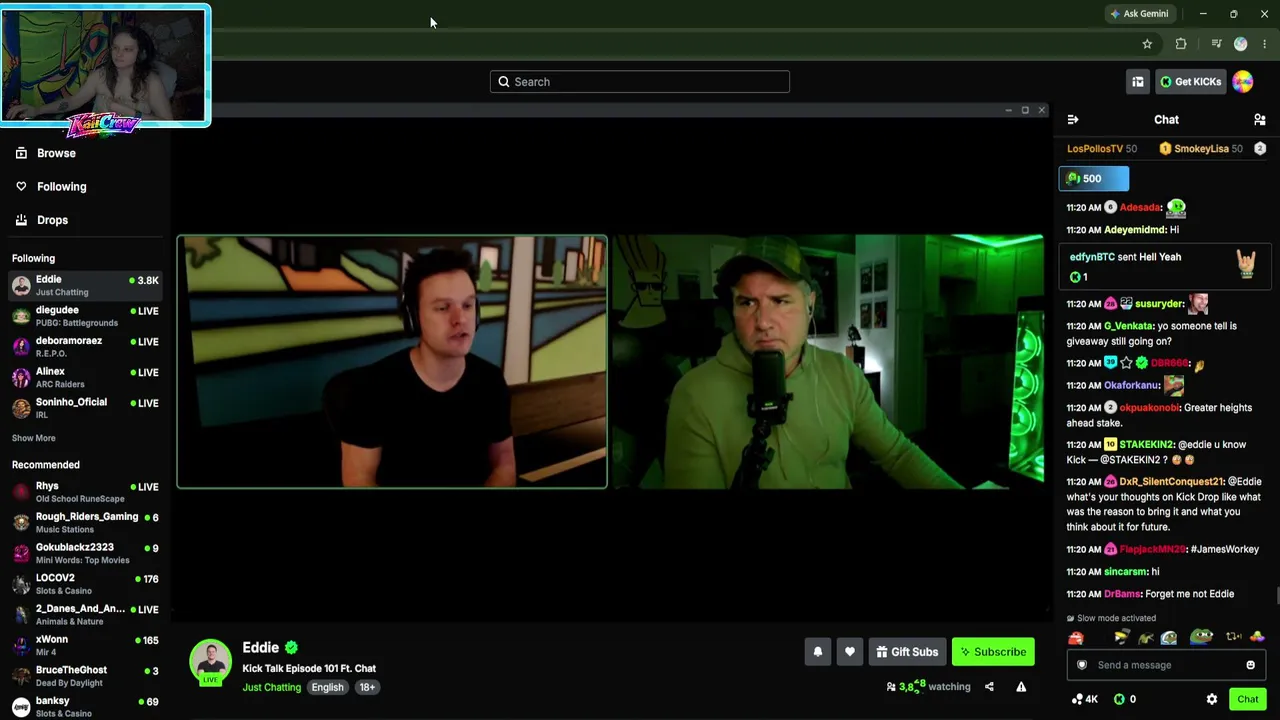Select the Pepe frog face quick emote
The height and width of the screenshot is (720, 1280).
[1201, 638]
